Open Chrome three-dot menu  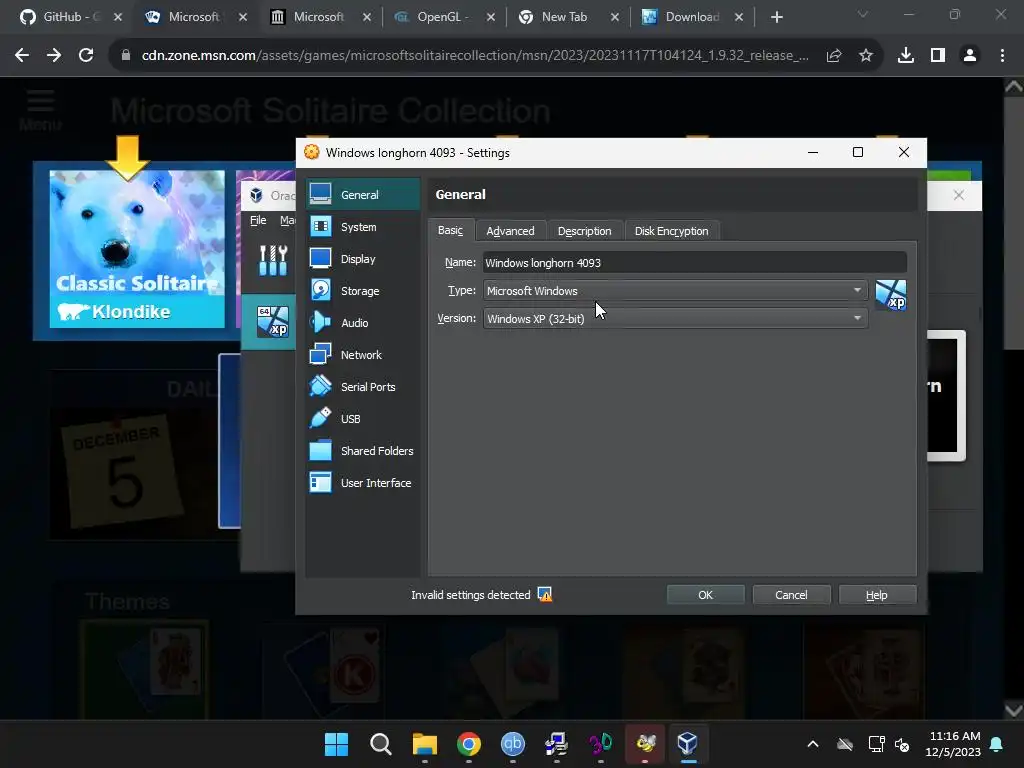tap(1002, 56)
